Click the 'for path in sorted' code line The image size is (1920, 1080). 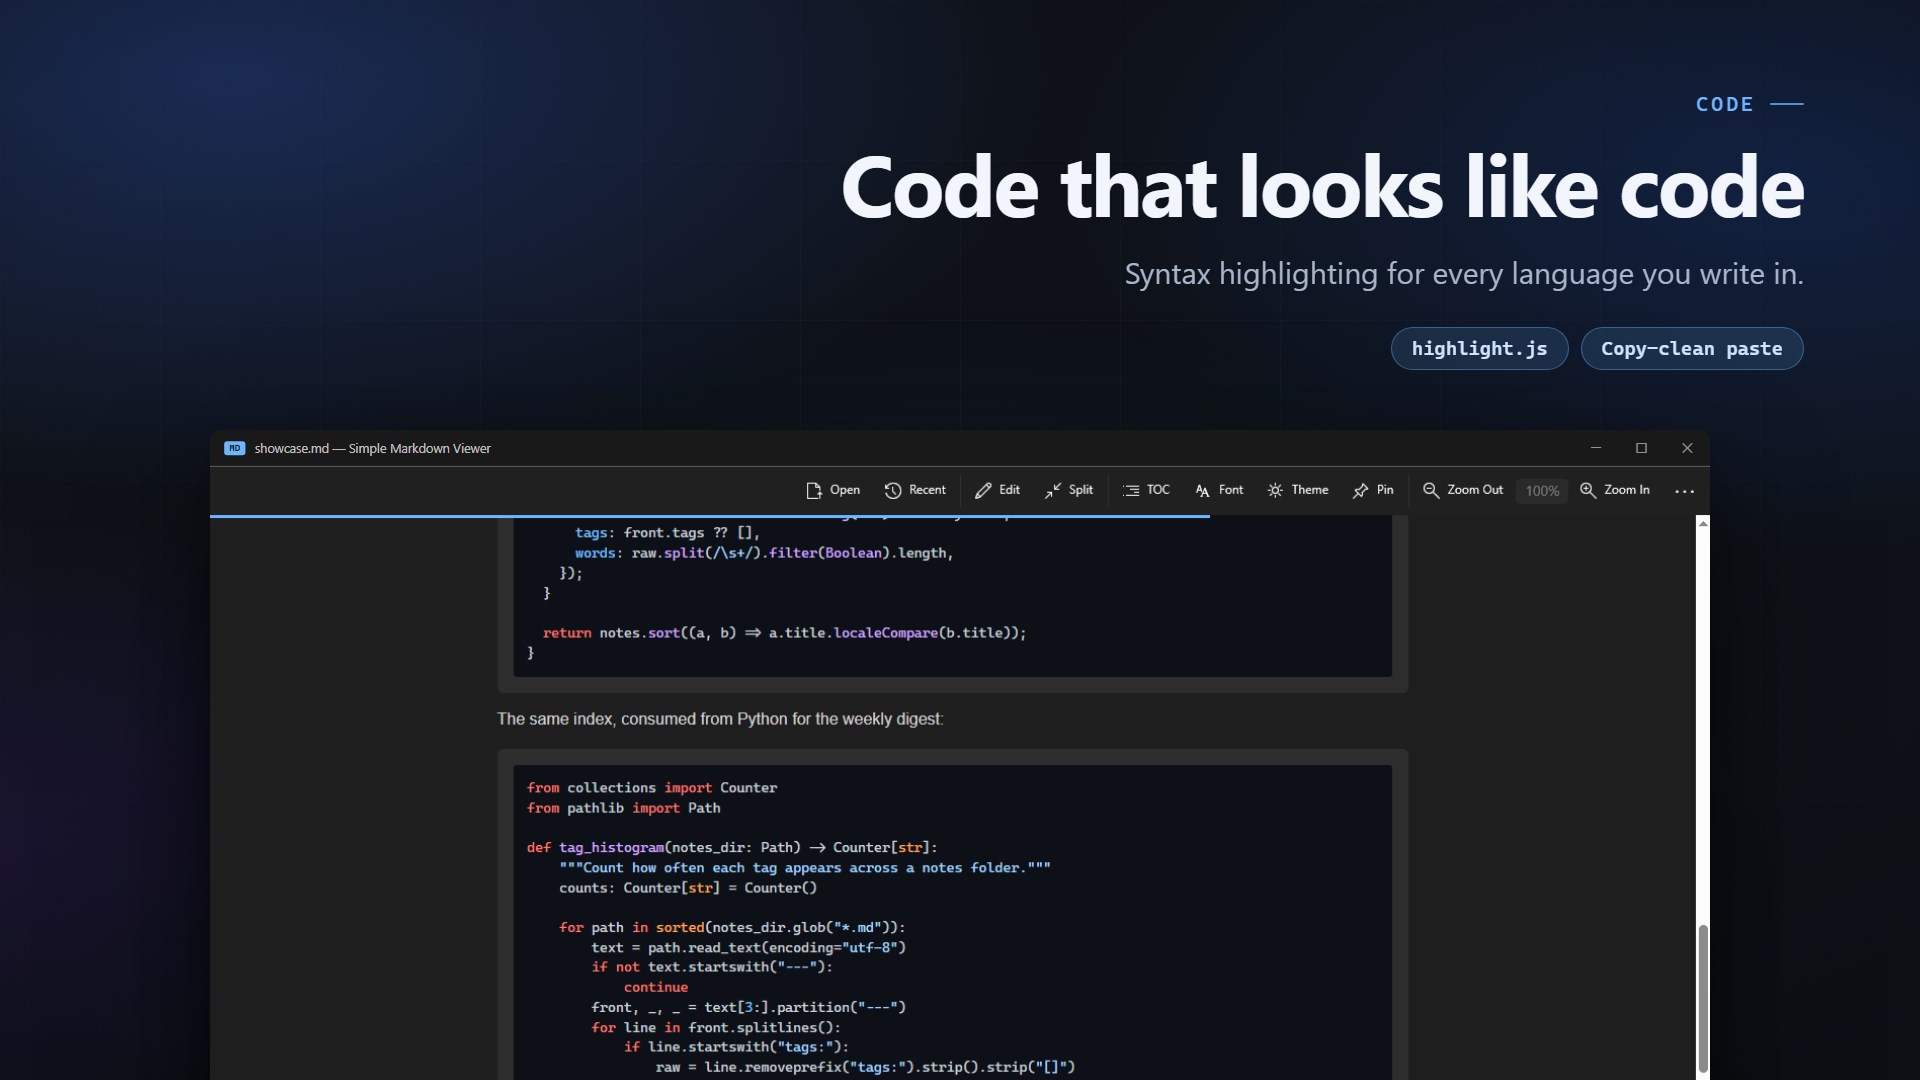click(x=732, y=928)
